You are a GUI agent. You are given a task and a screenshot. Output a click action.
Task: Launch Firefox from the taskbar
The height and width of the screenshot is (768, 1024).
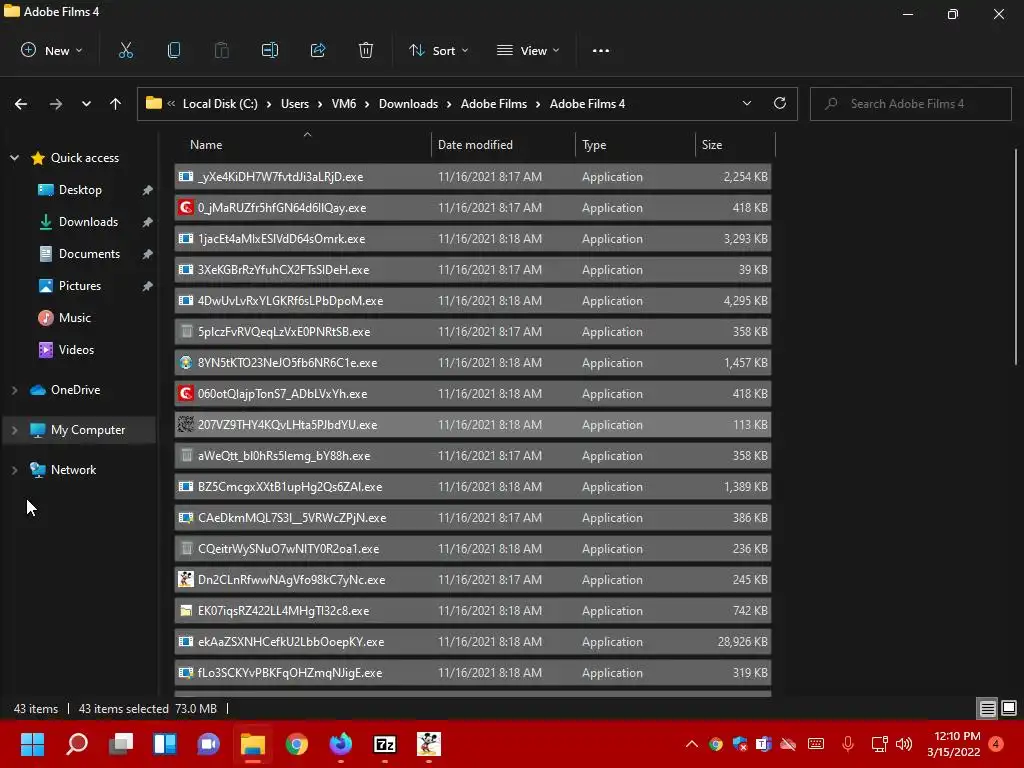click(x=340, y=744)
